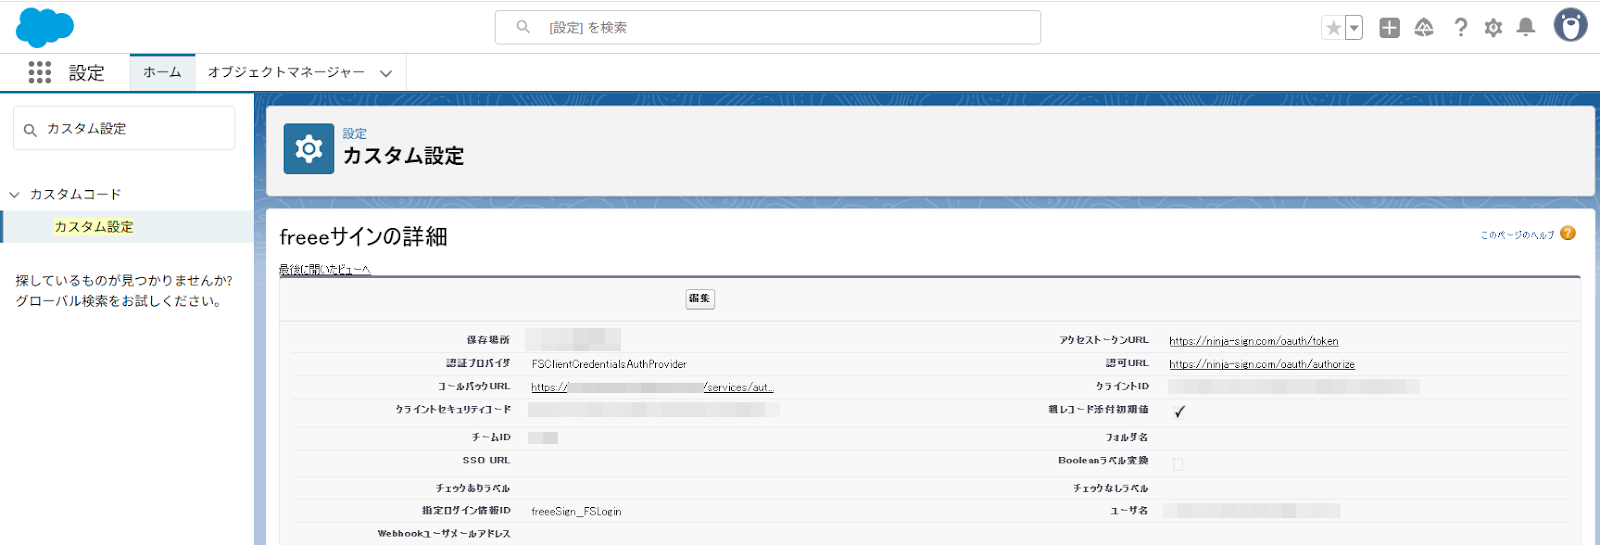
Task: Click the フォルダ名 field label
Action: (x=1127, y=437)
